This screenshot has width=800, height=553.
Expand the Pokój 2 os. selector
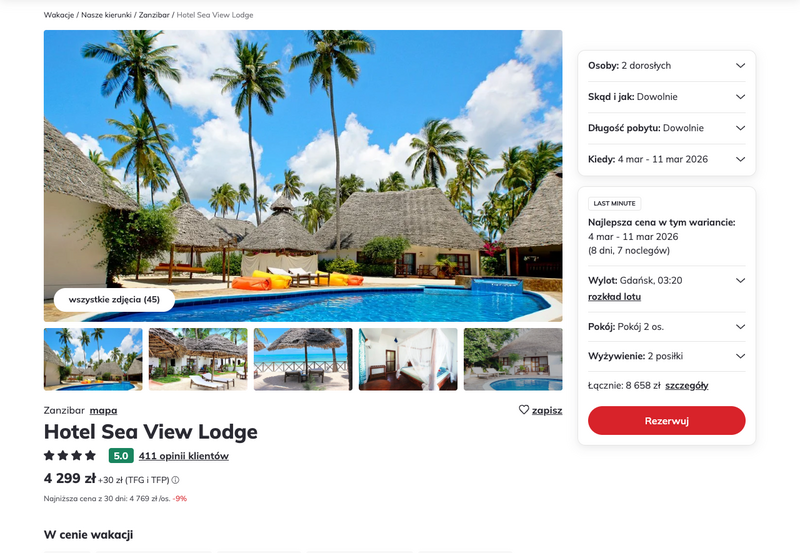coord(666,327)
